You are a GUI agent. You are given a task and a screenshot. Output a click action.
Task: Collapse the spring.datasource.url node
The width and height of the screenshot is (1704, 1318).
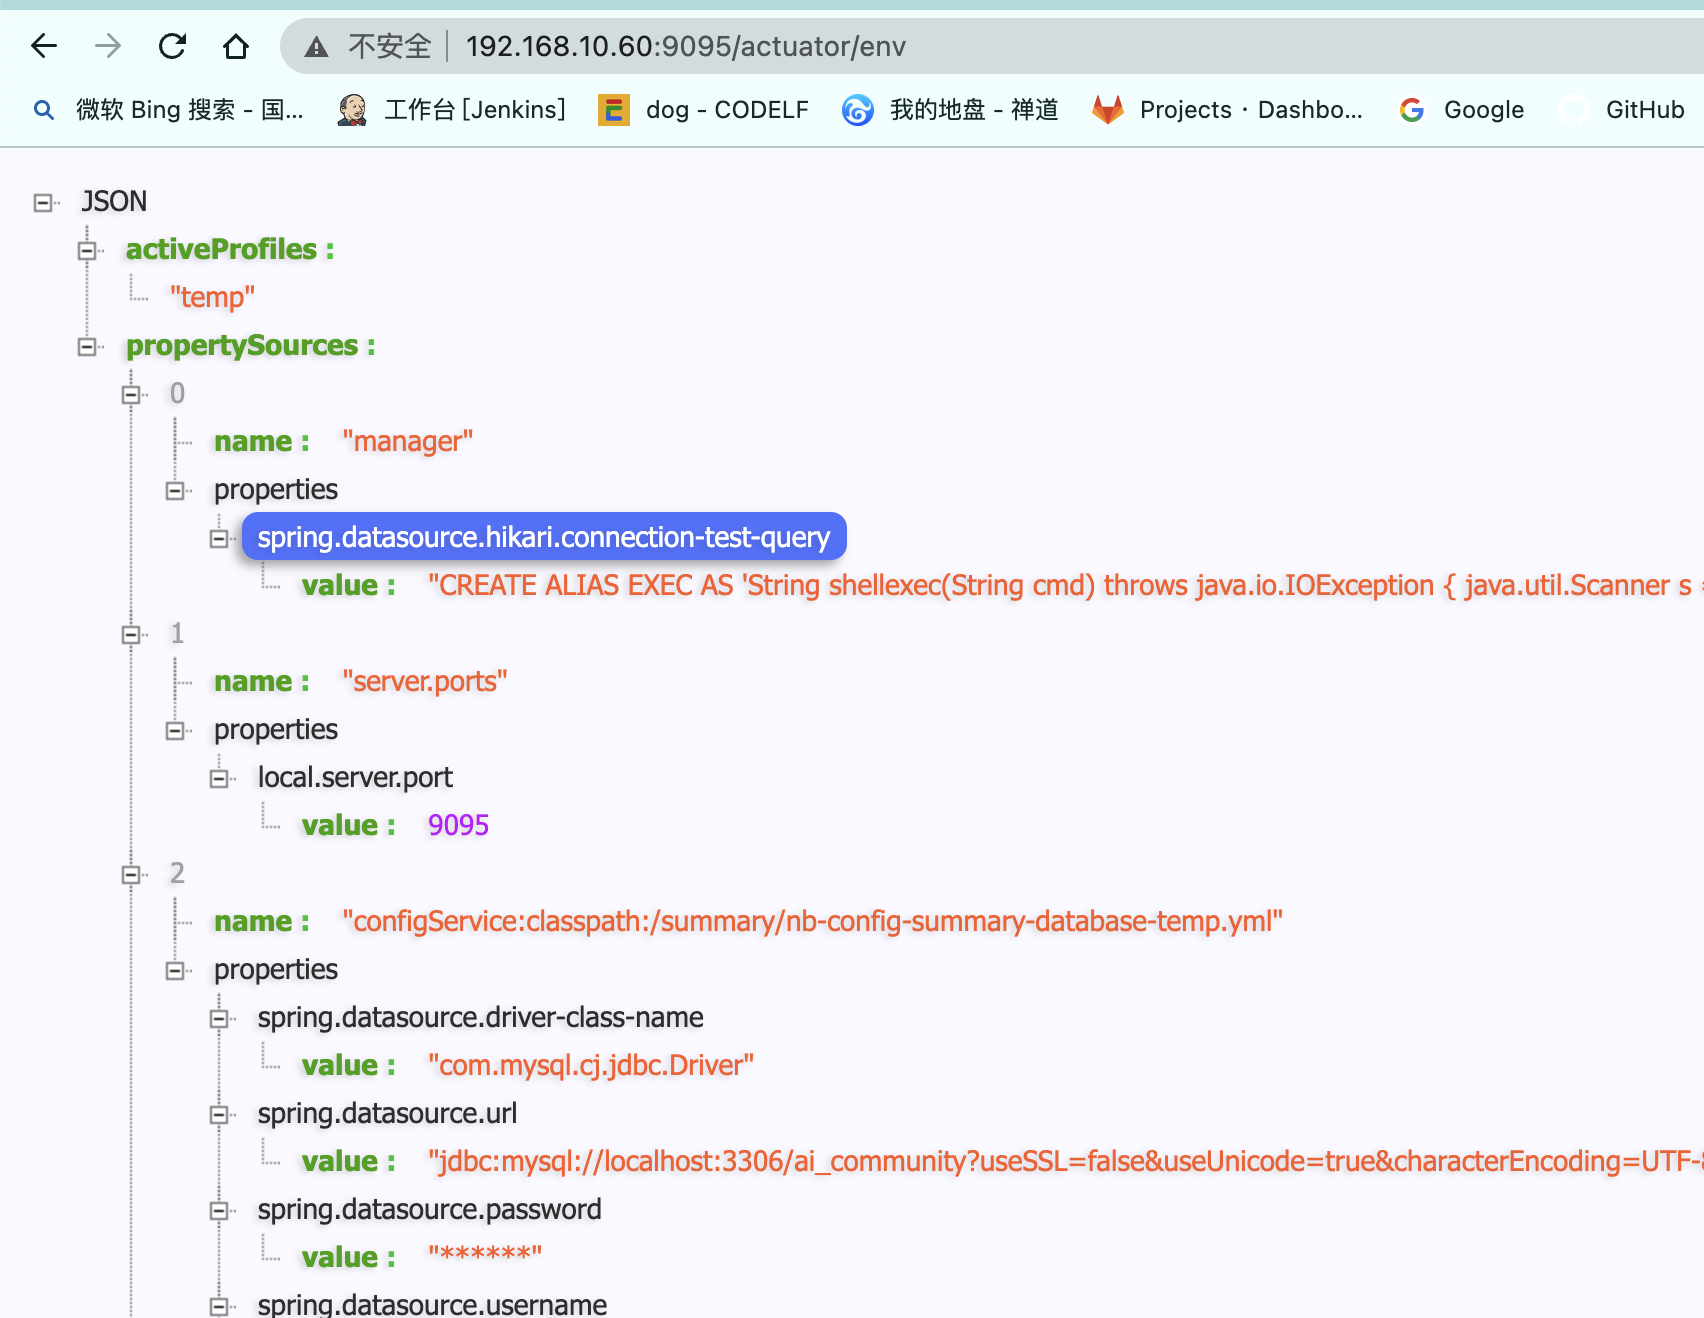point(219,1115)
